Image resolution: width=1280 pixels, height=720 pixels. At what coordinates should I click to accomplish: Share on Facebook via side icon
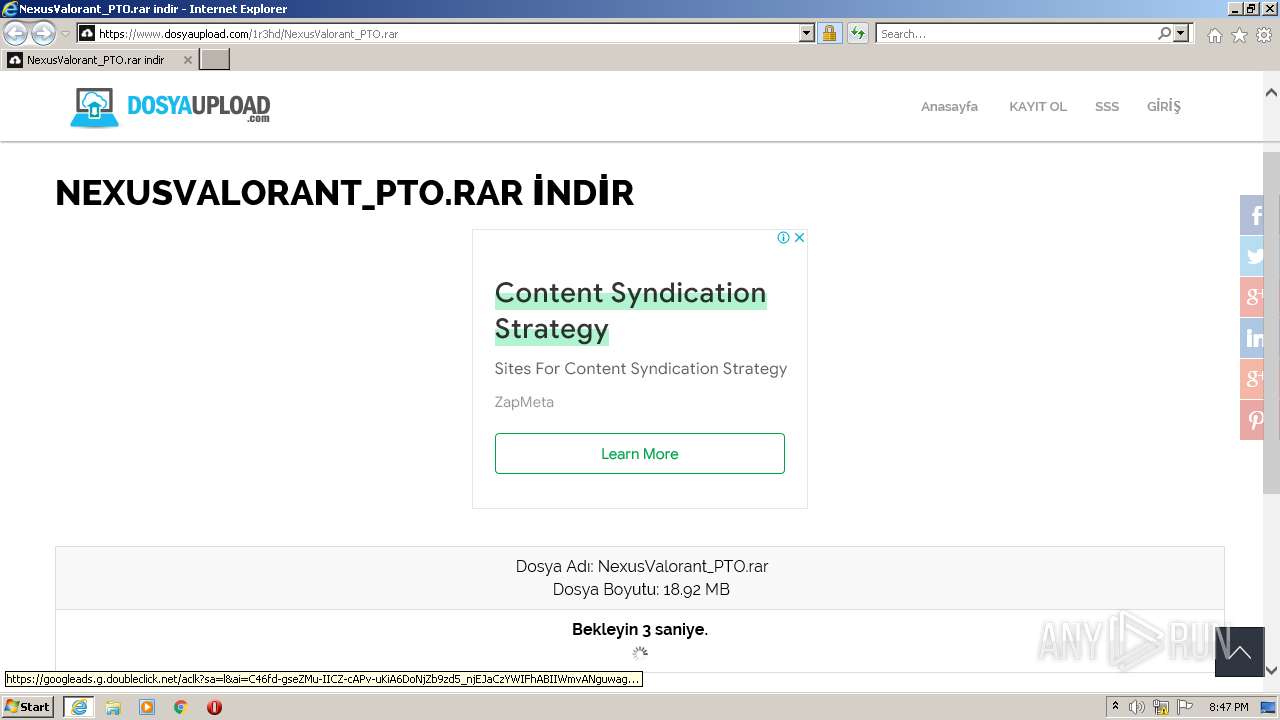click(x=1254, y=215)
